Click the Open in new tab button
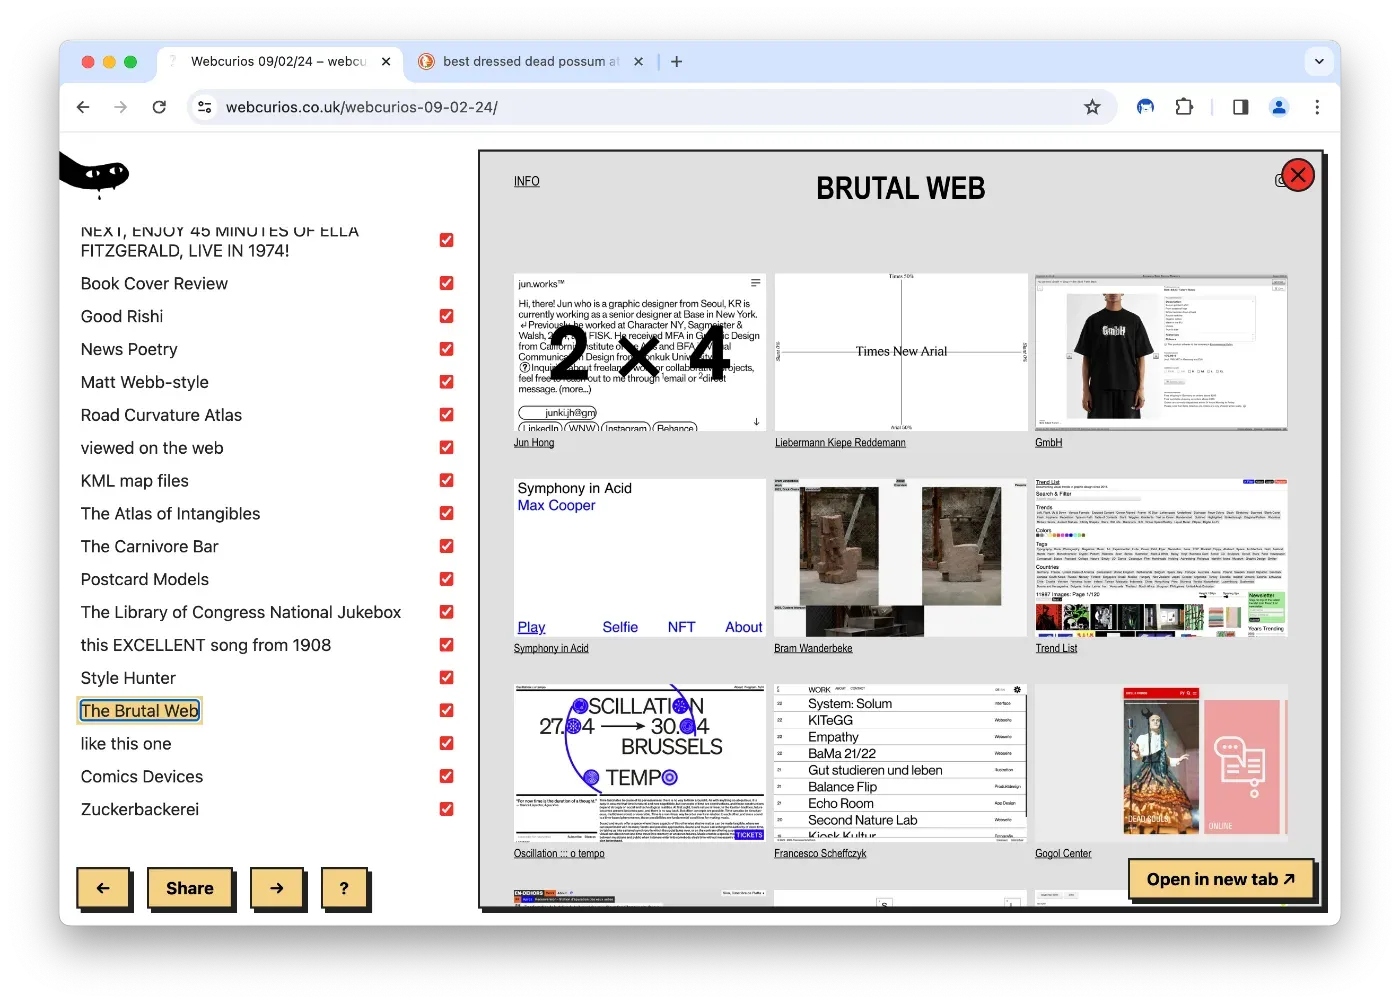Viewport: 1400px width, 1004px height. [1220, 879]
